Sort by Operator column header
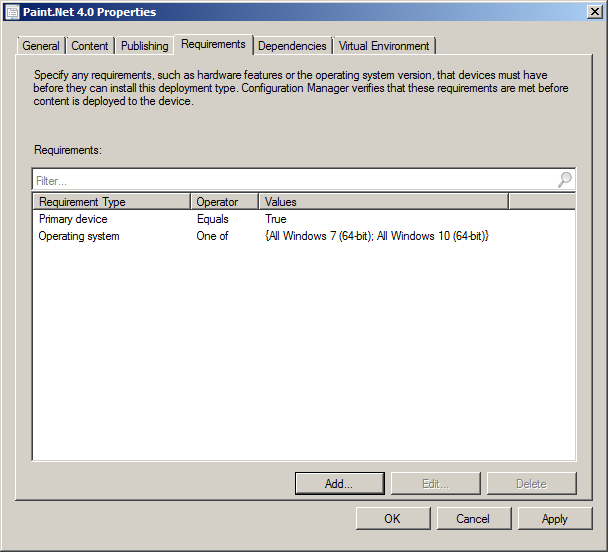The image size is (608, 552). [225, 202]
